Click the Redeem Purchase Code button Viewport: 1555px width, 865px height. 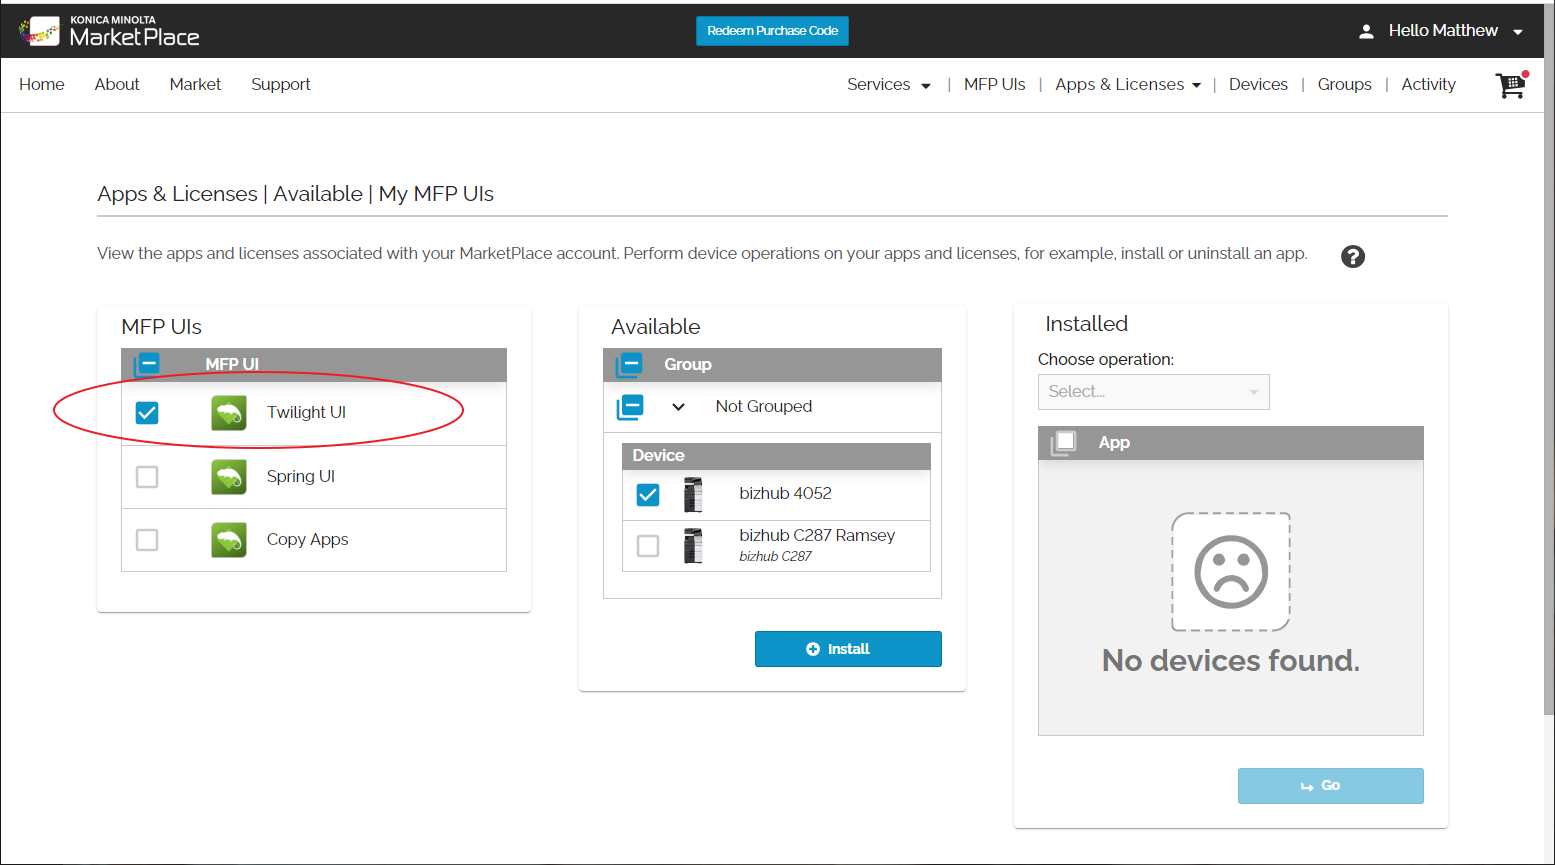coord(772,31)
